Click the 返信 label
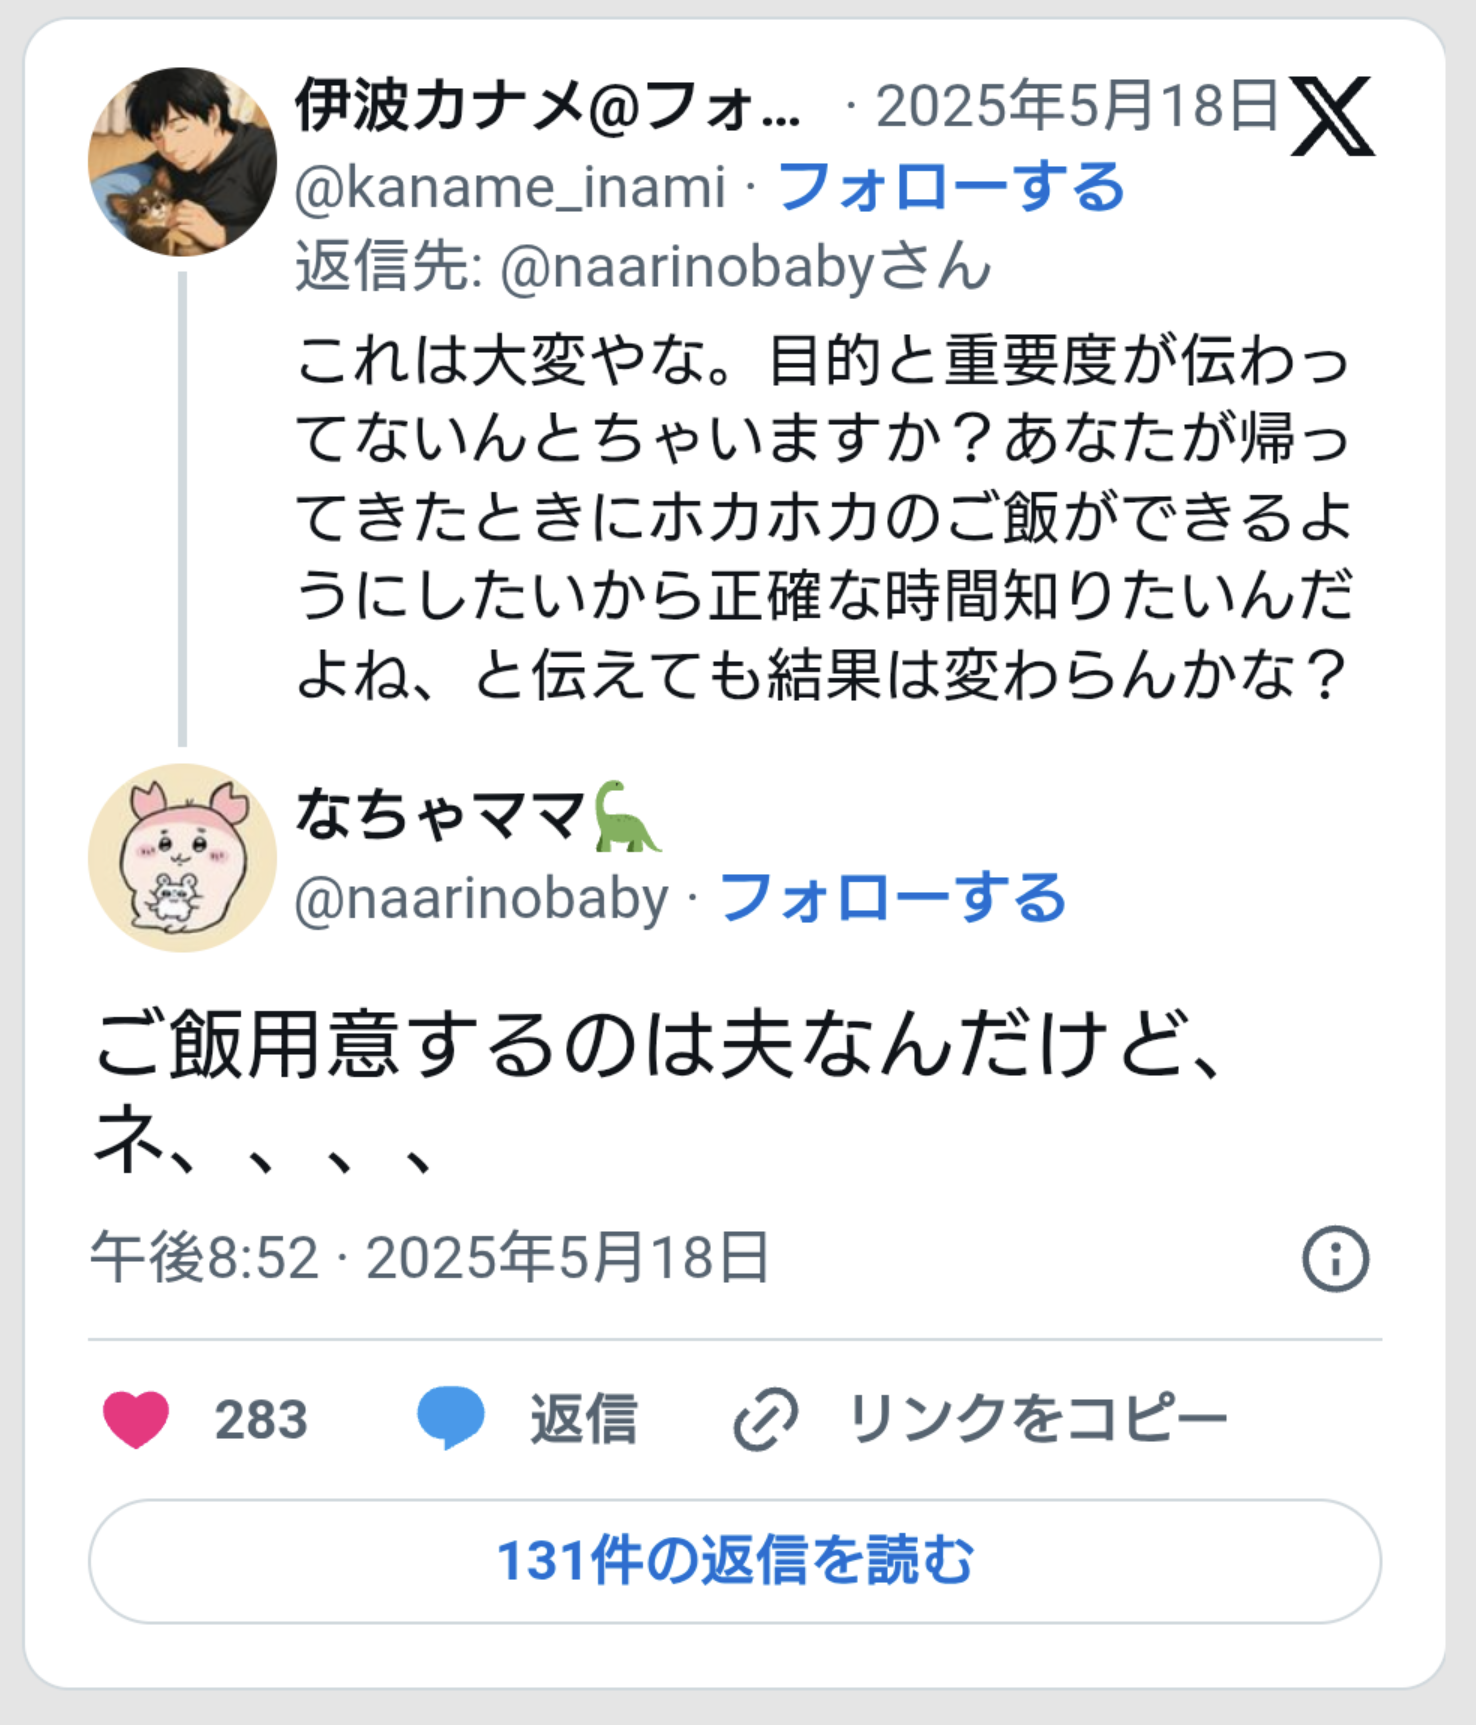The width and height of the screenshot is (1476, 1725). click(583, 1418)
